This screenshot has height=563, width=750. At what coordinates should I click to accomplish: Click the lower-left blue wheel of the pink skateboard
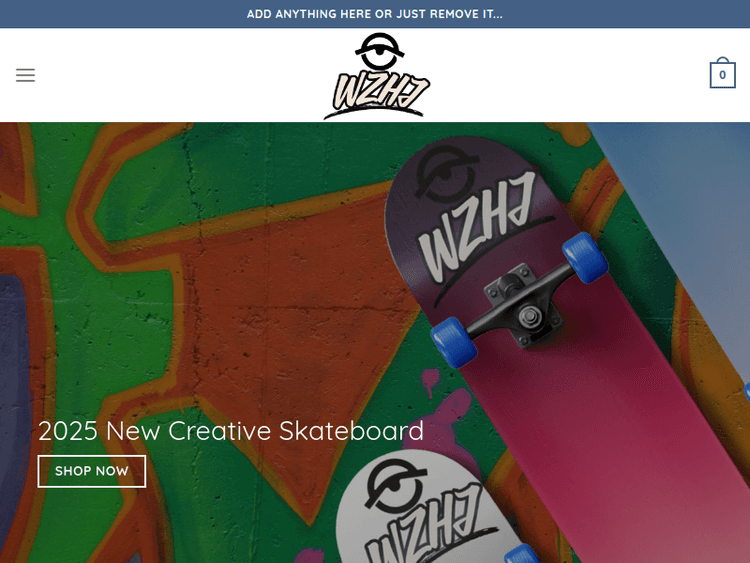coord(454,342)
